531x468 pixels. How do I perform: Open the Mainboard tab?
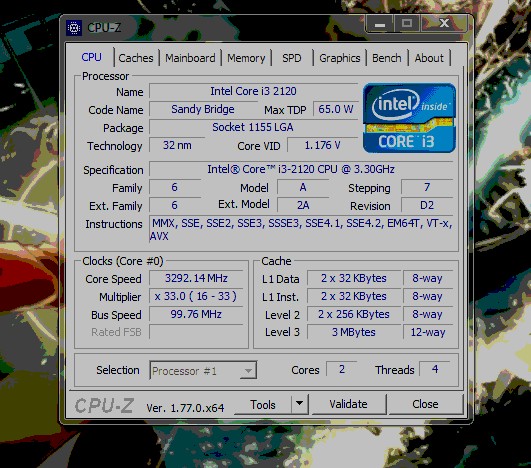click(190, 58)
